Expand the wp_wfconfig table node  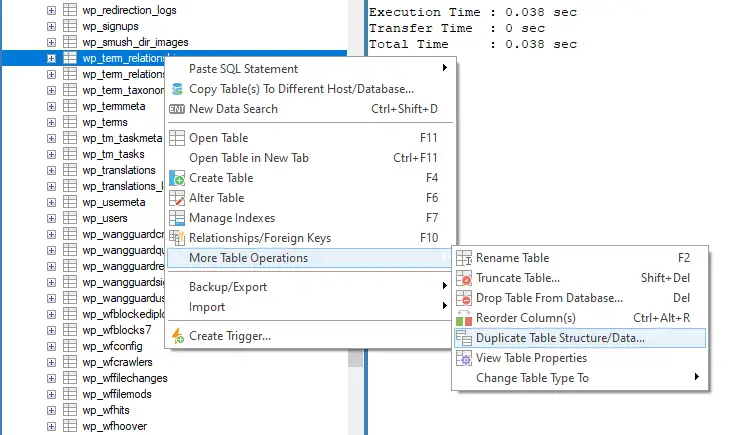[x=51, y=346]
